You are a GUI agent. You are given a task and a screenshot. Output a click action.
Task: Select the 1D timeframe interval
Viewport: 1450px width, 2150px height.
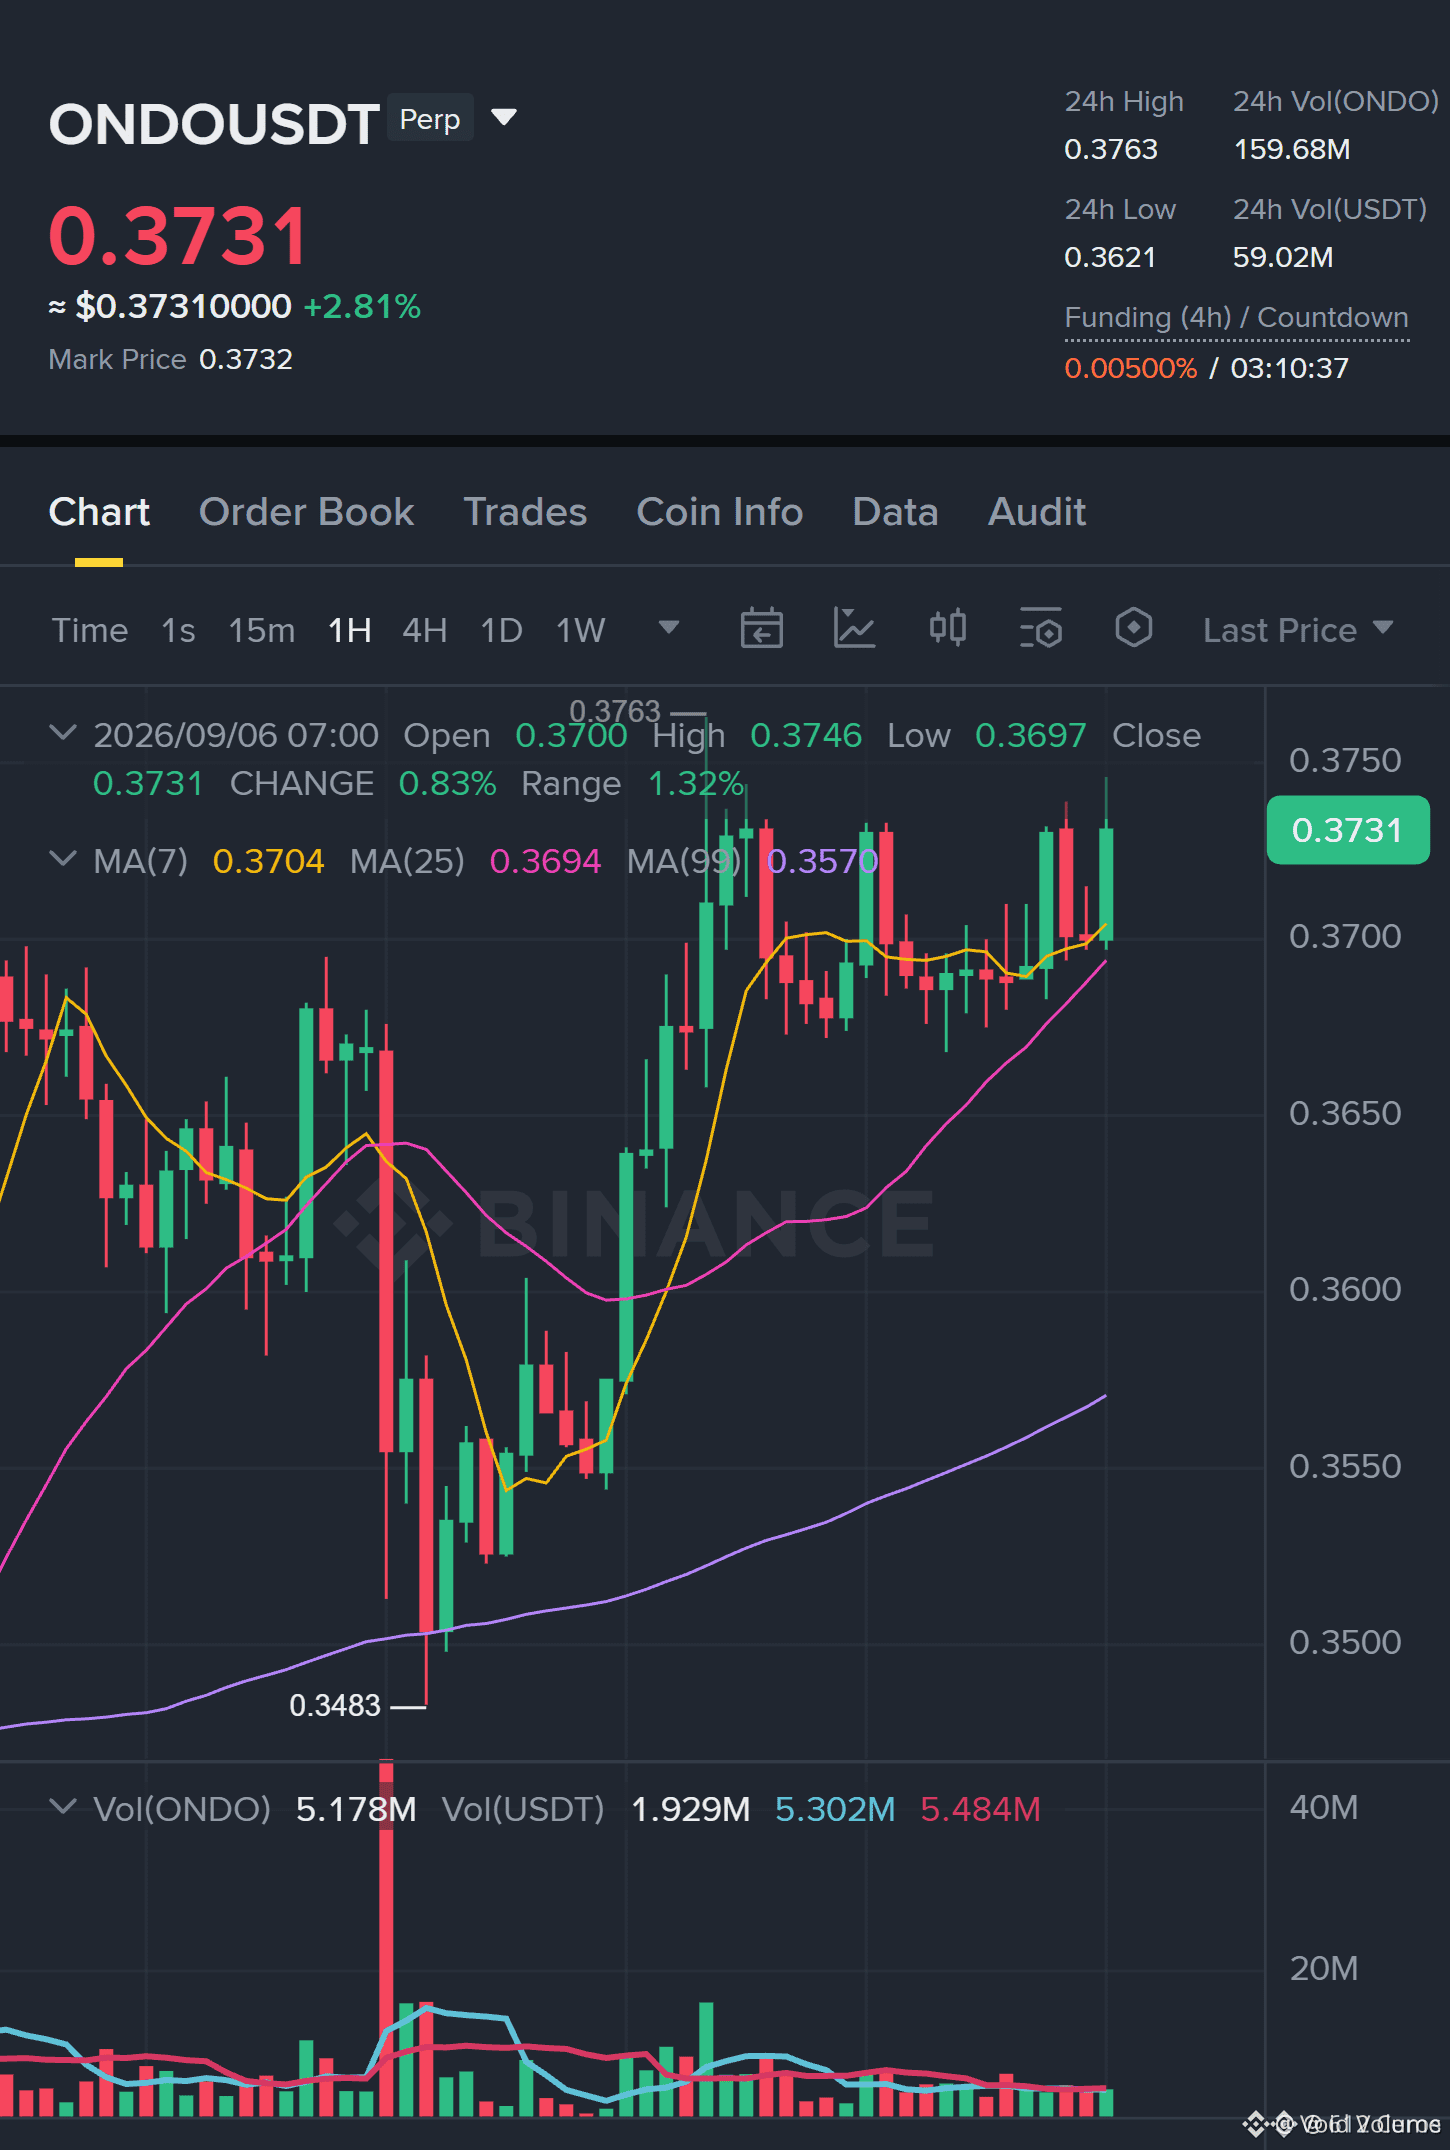coord(501,630)
